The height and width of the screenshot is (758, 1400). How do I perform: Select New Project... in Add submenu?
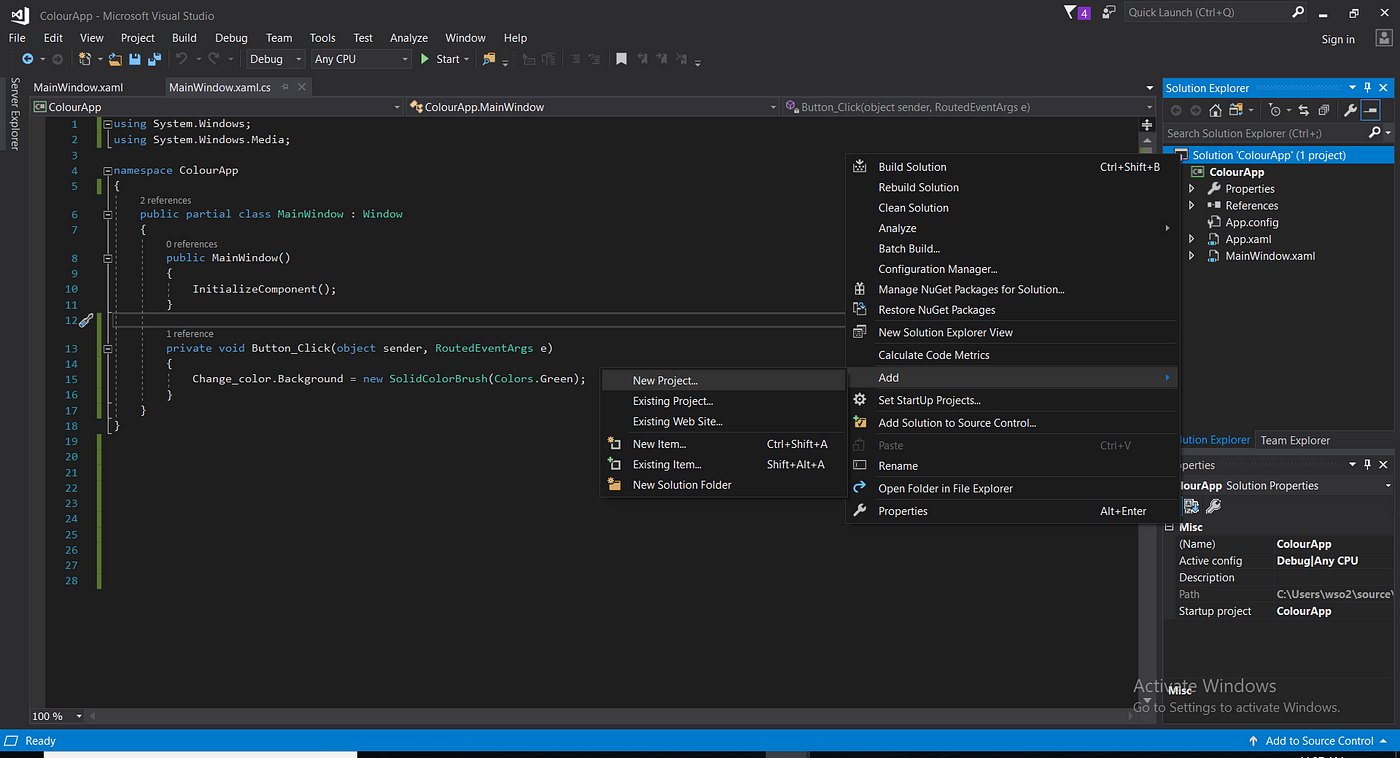pyautogui.click(x=723, y=380)
